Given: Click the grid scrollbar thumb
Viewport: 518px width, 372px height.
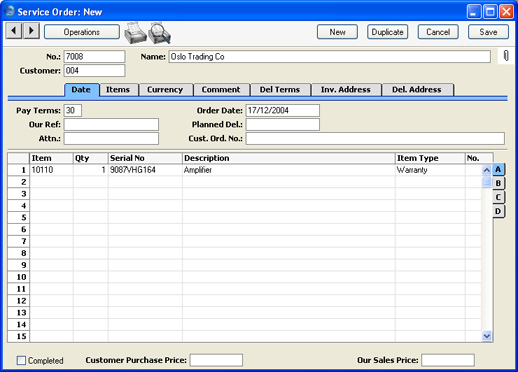Looking at the screenshot, I should [x=487, y=182].
